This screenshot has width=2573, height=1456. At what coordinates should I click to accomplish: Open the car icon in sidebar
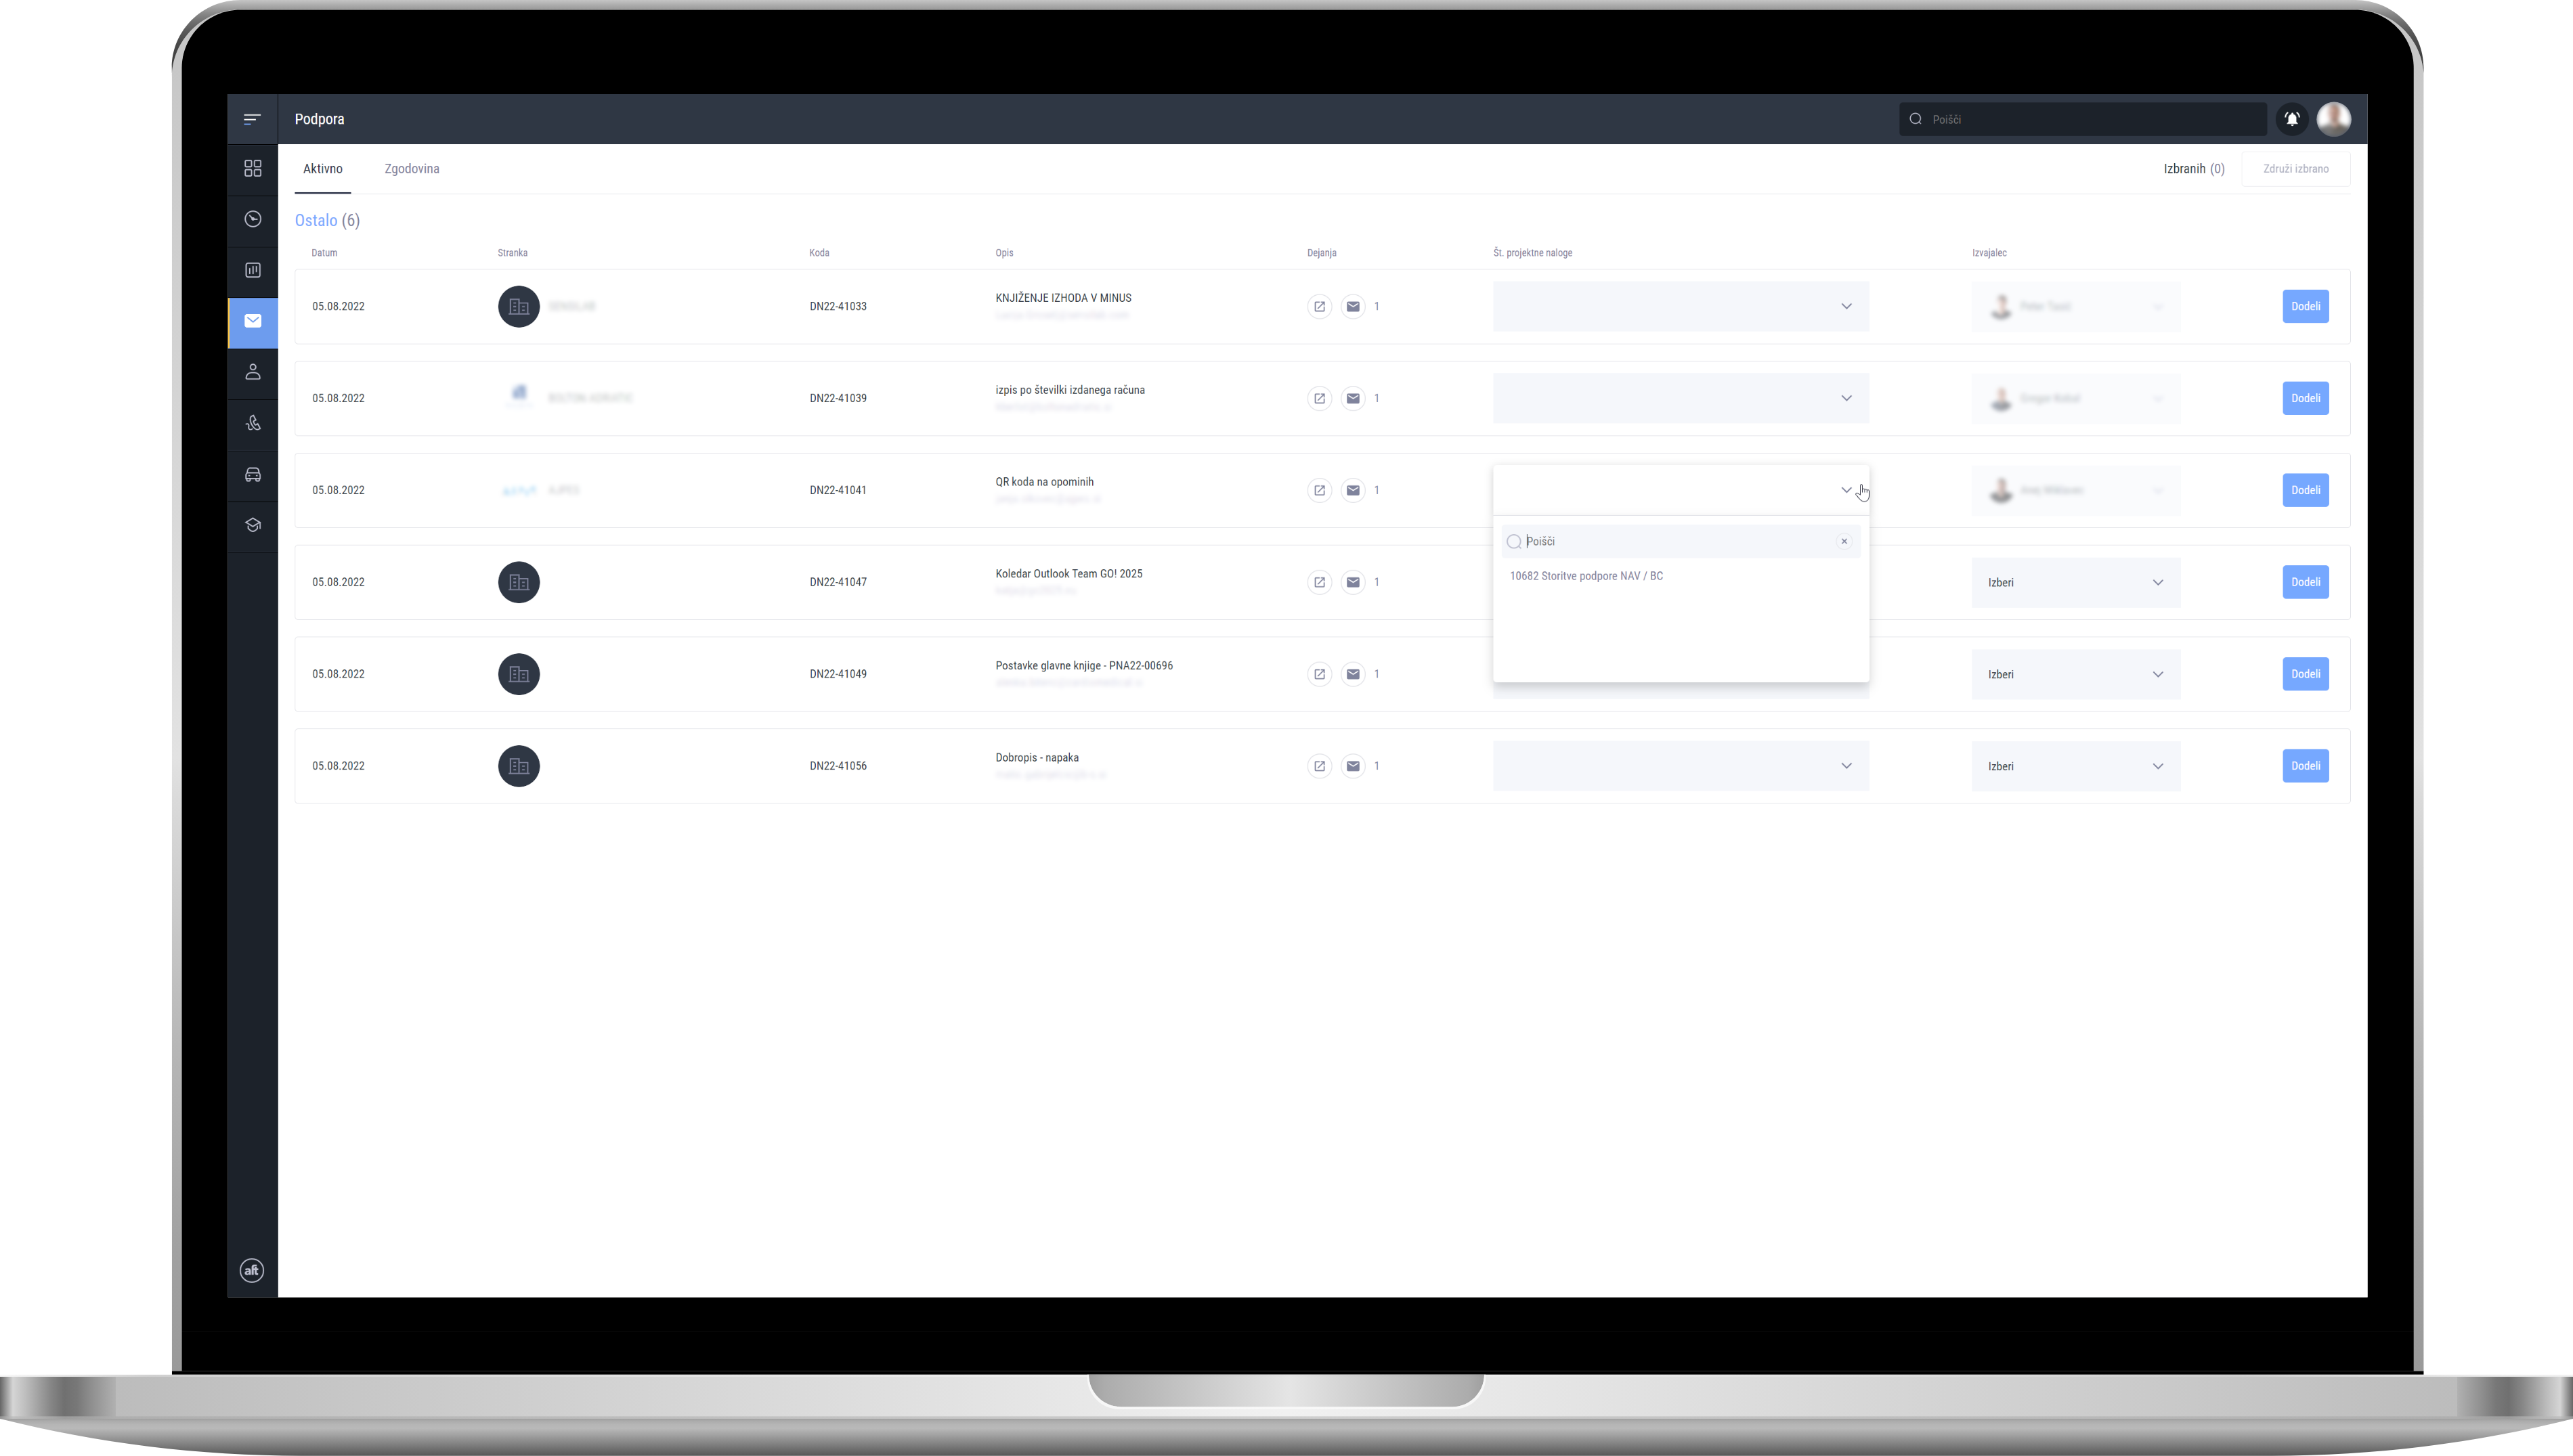click(253, 474)
